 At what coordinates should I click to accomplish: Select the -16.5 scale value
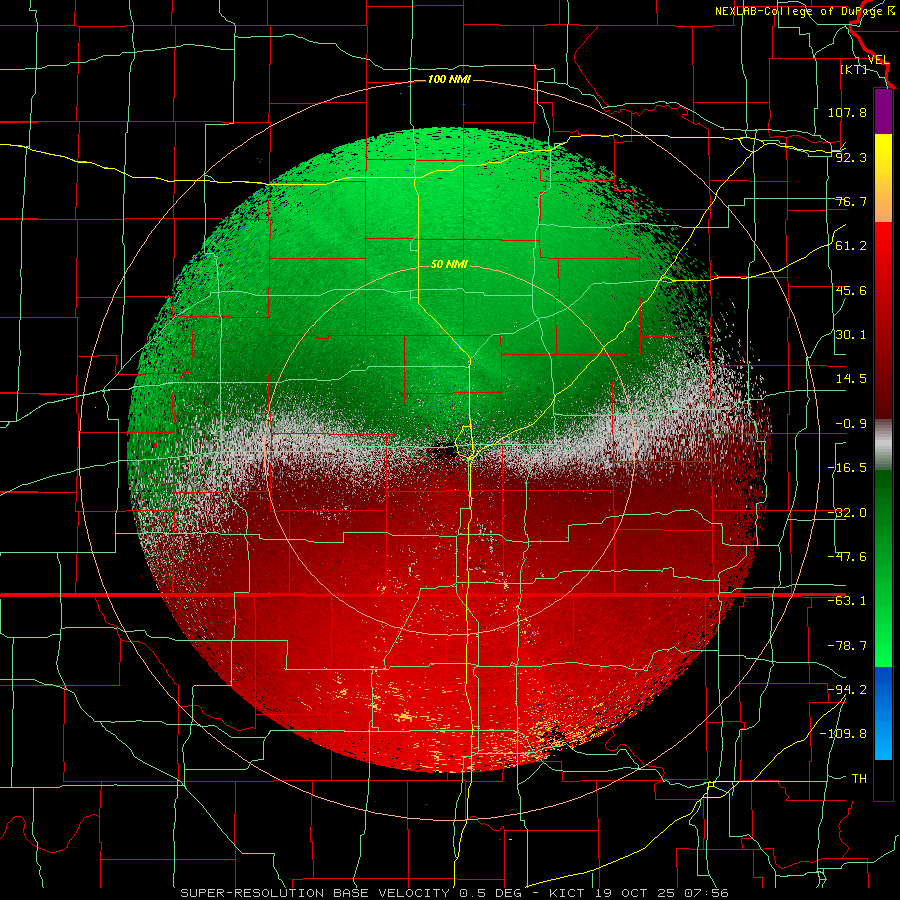click(847, 468)
